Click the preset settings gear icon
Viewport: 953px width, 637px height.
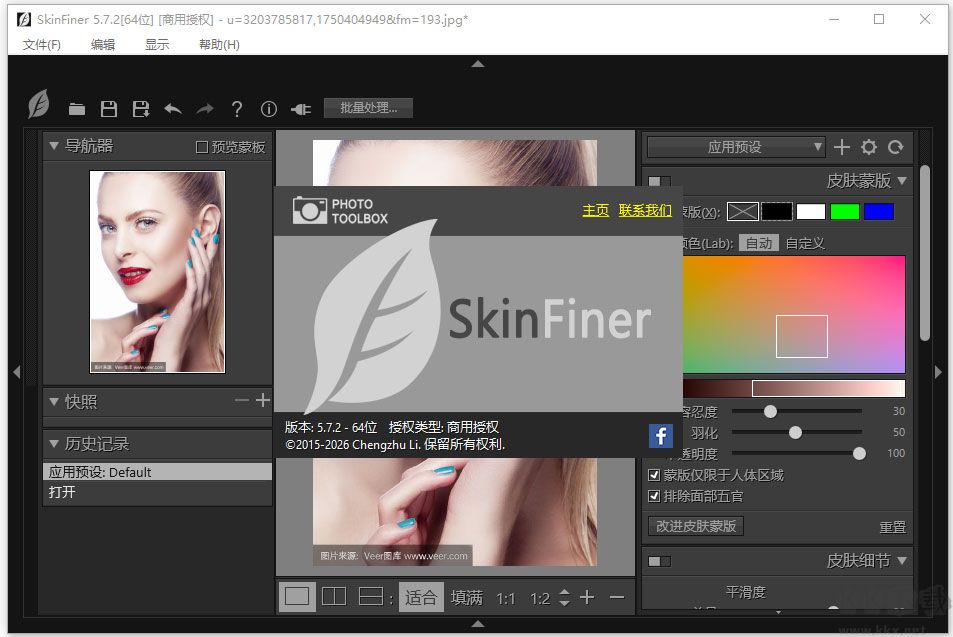coord(868,146)
